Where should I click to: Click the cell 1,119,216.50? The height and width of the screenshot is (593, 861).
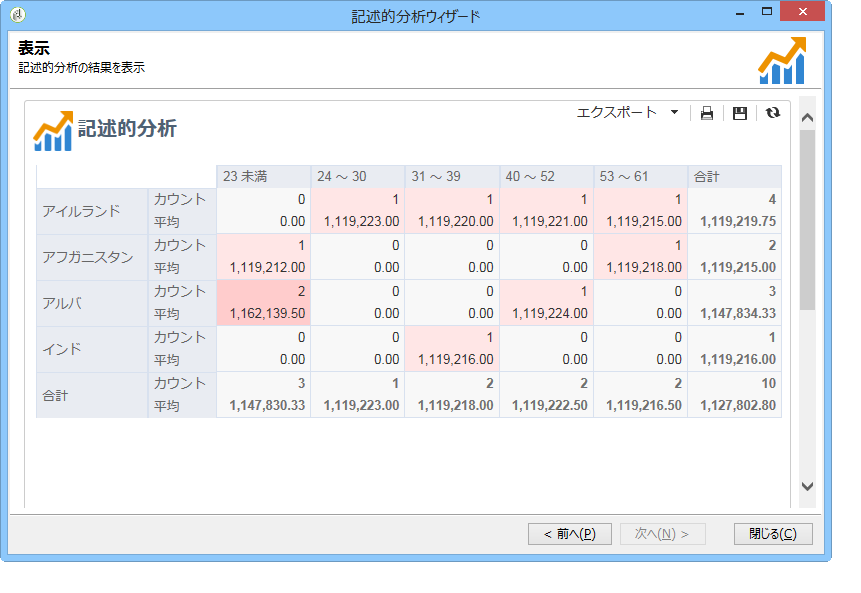point(644,405)
